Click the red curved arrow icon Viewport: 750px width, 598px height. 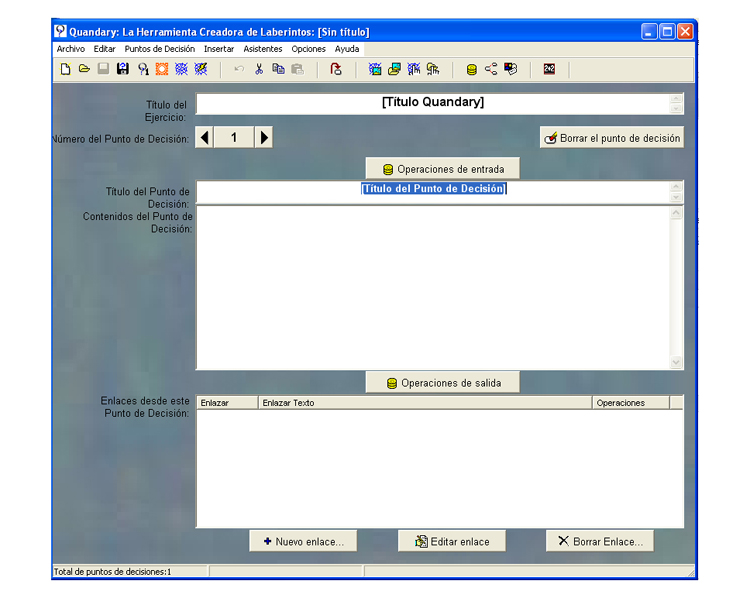336,69
